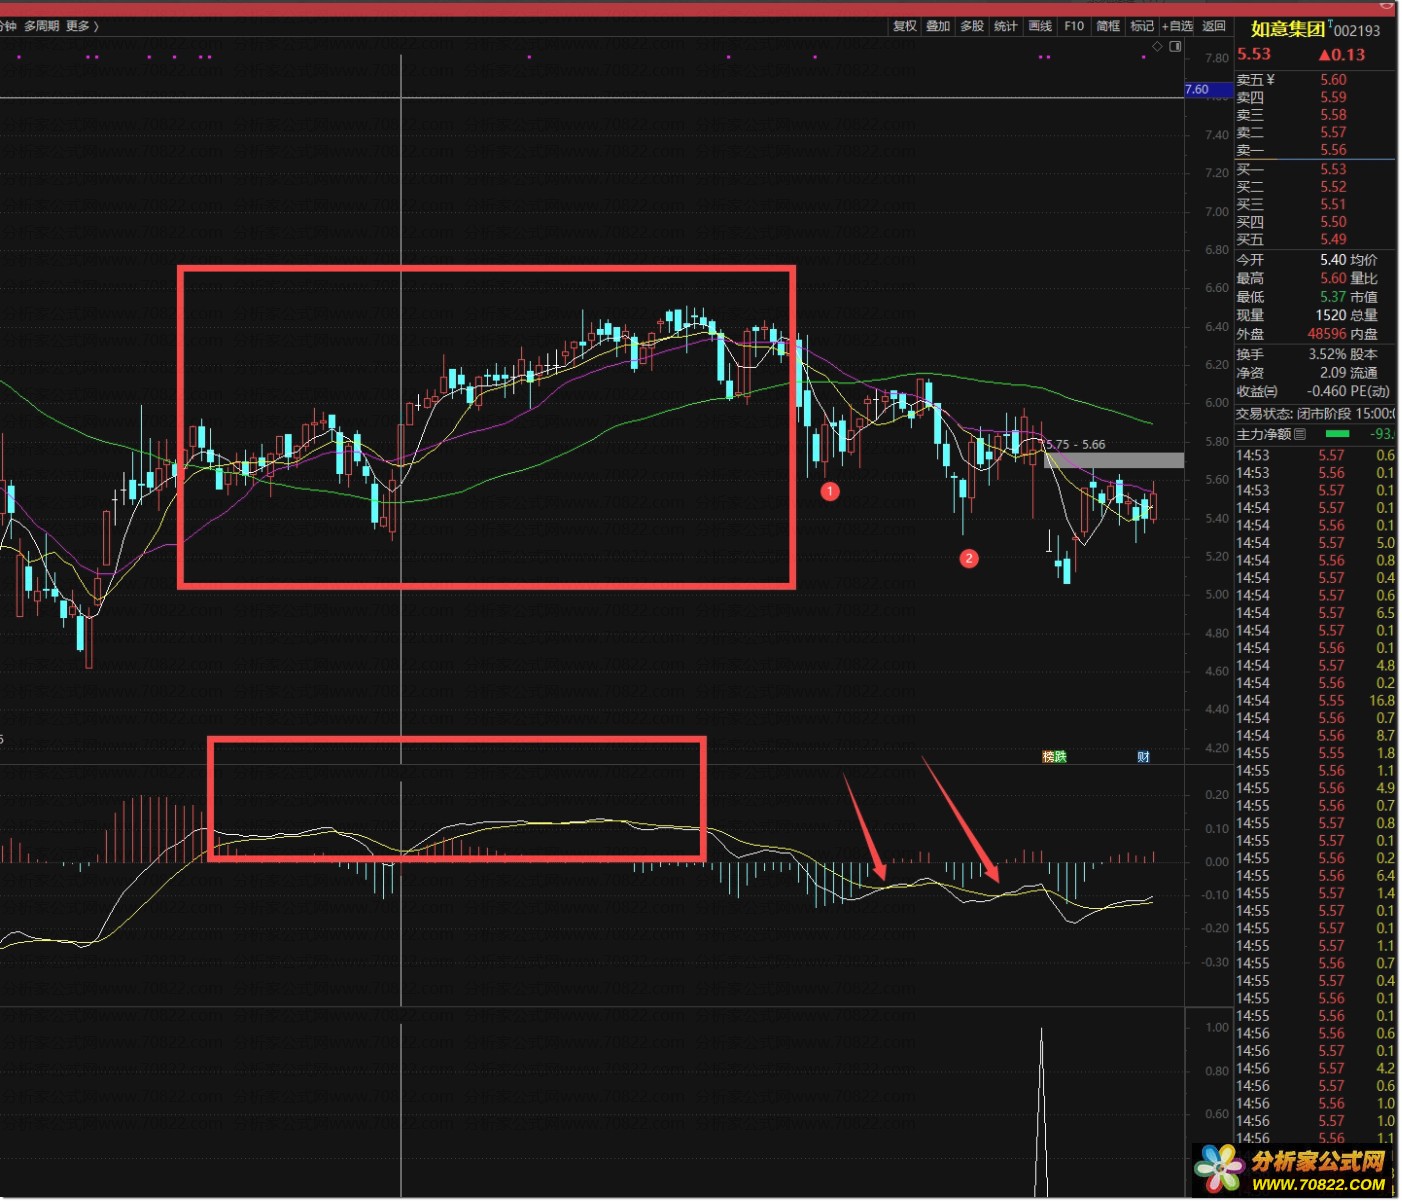
Task: Click the current price 5.53 in the header
Action: (1254, 55)
